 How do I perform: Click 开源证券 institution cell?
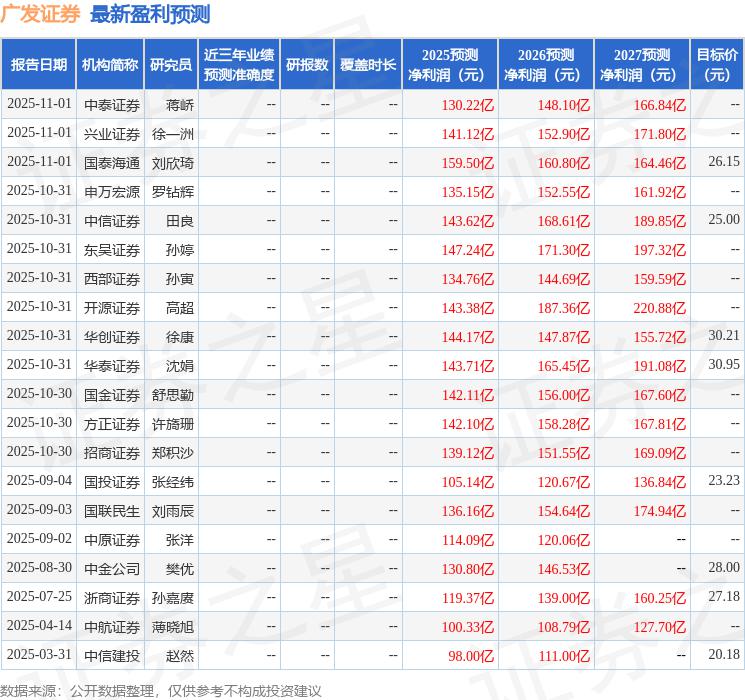pyautogui.click(x=112, y=308)
